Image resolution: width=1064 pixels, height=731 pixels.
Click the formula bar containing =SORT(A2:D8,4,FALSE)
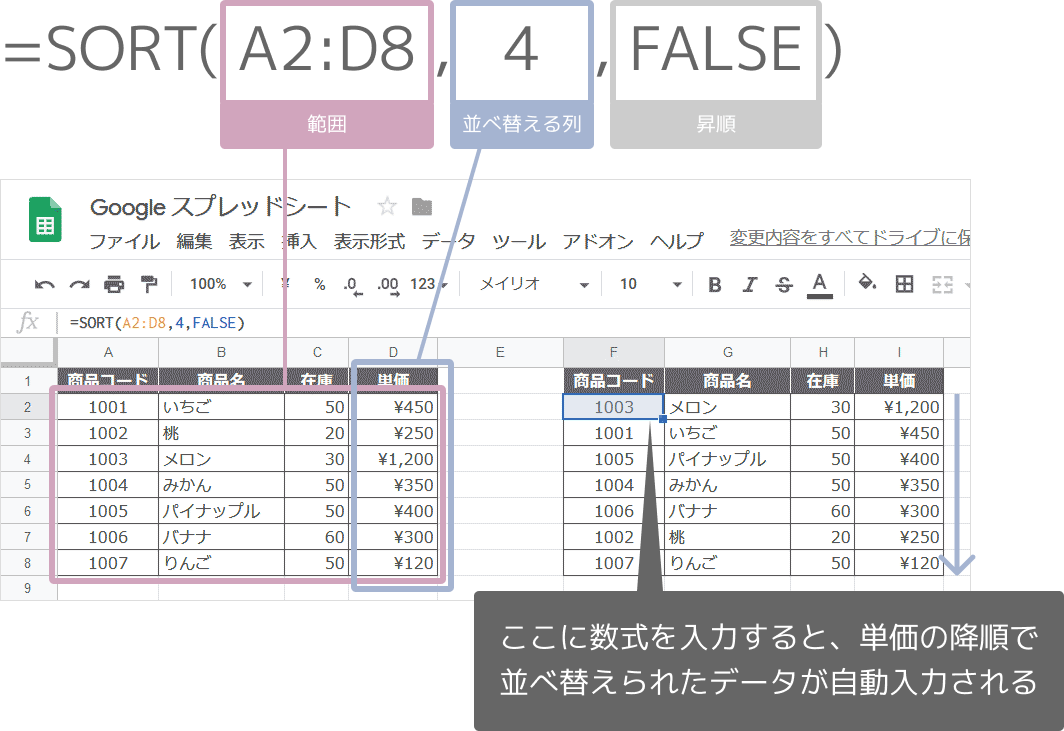coord(516,323)
